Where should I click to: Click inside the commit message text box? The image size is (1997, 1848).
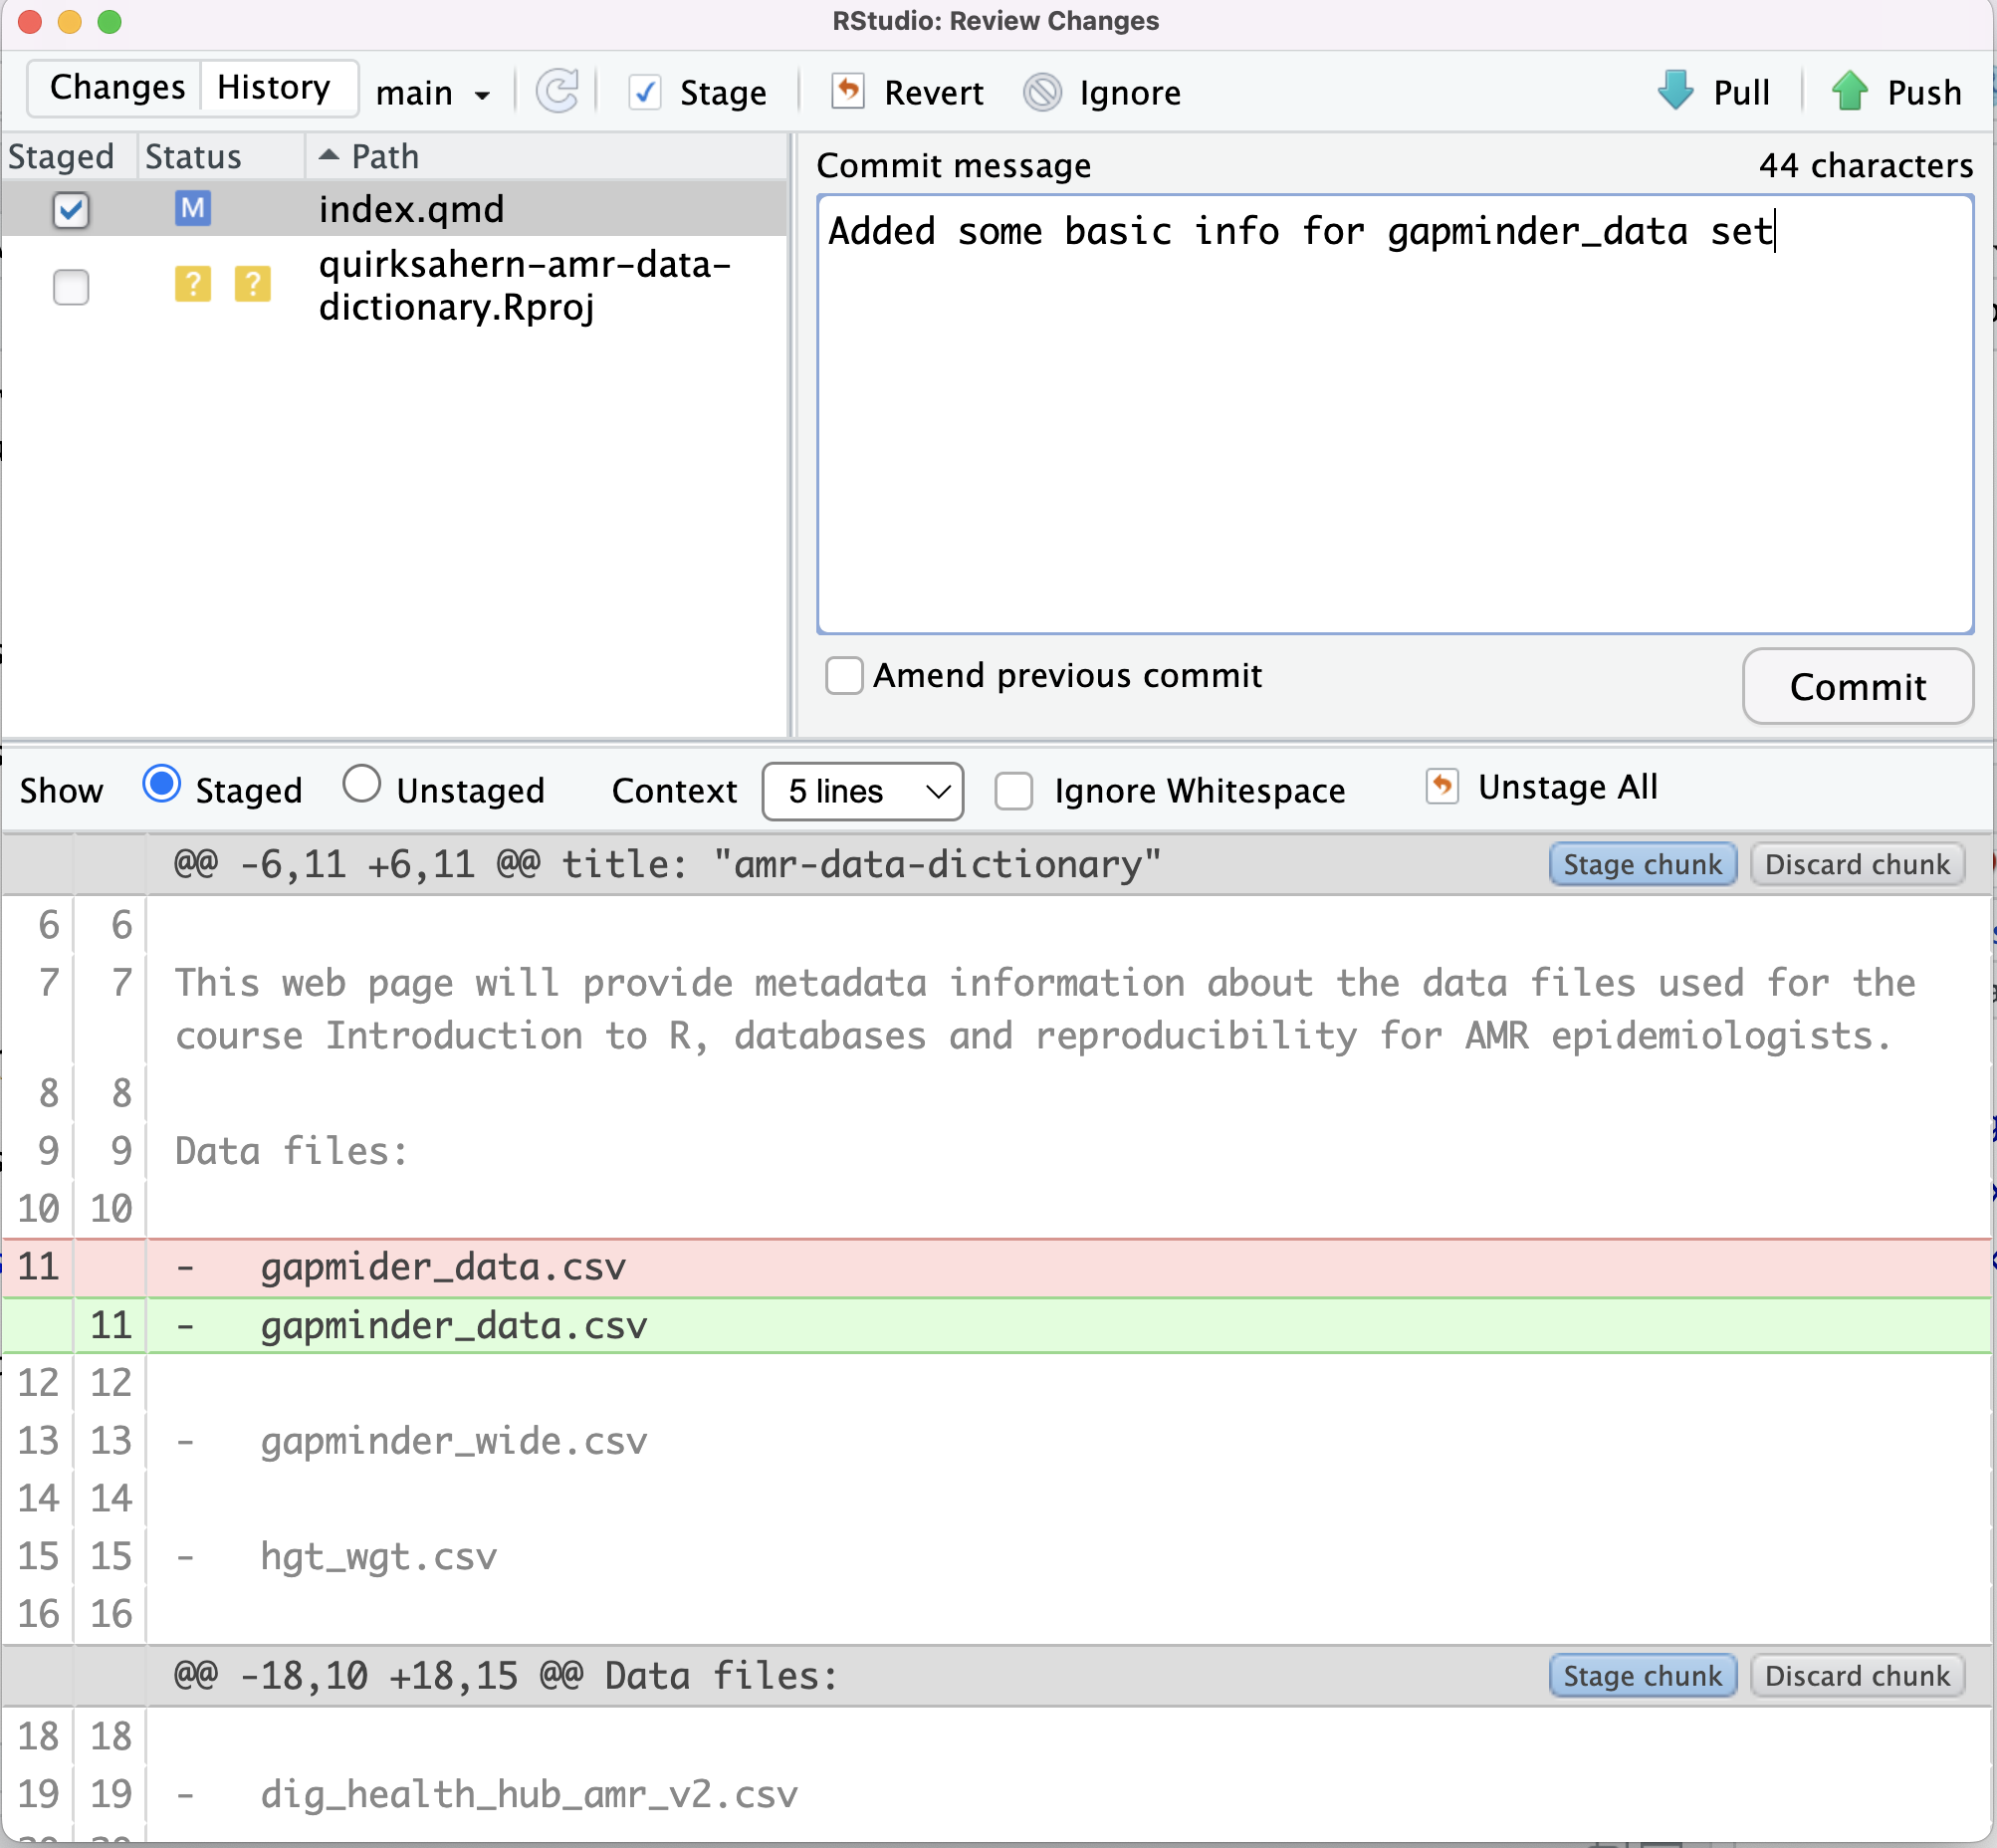1395,414
